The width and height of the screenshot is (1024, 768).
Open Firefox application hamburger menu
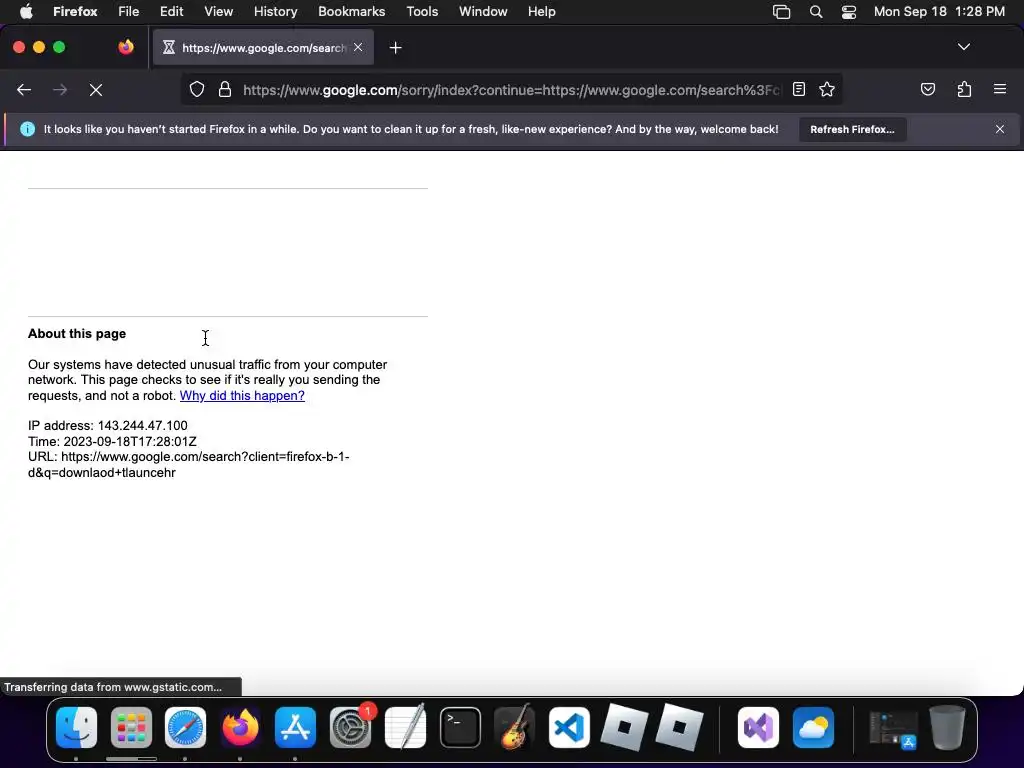[x=1000, y=89]
